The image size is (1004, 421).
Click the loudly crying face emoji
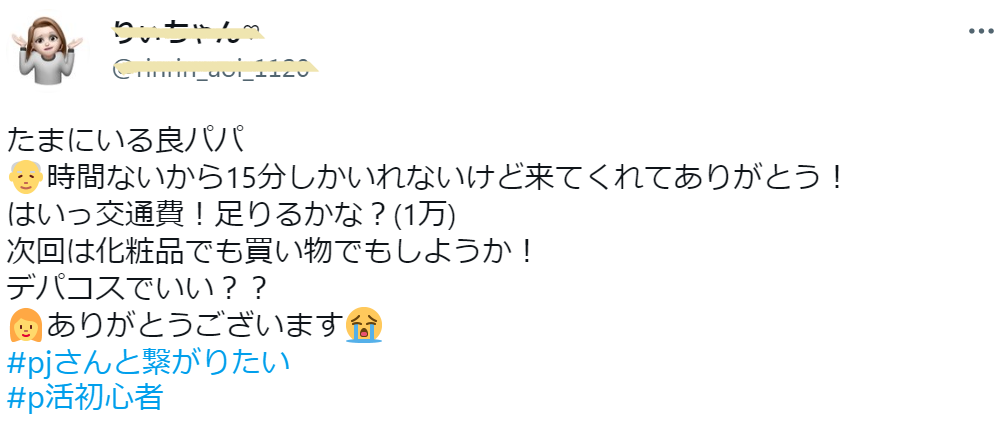pos(364,326)
